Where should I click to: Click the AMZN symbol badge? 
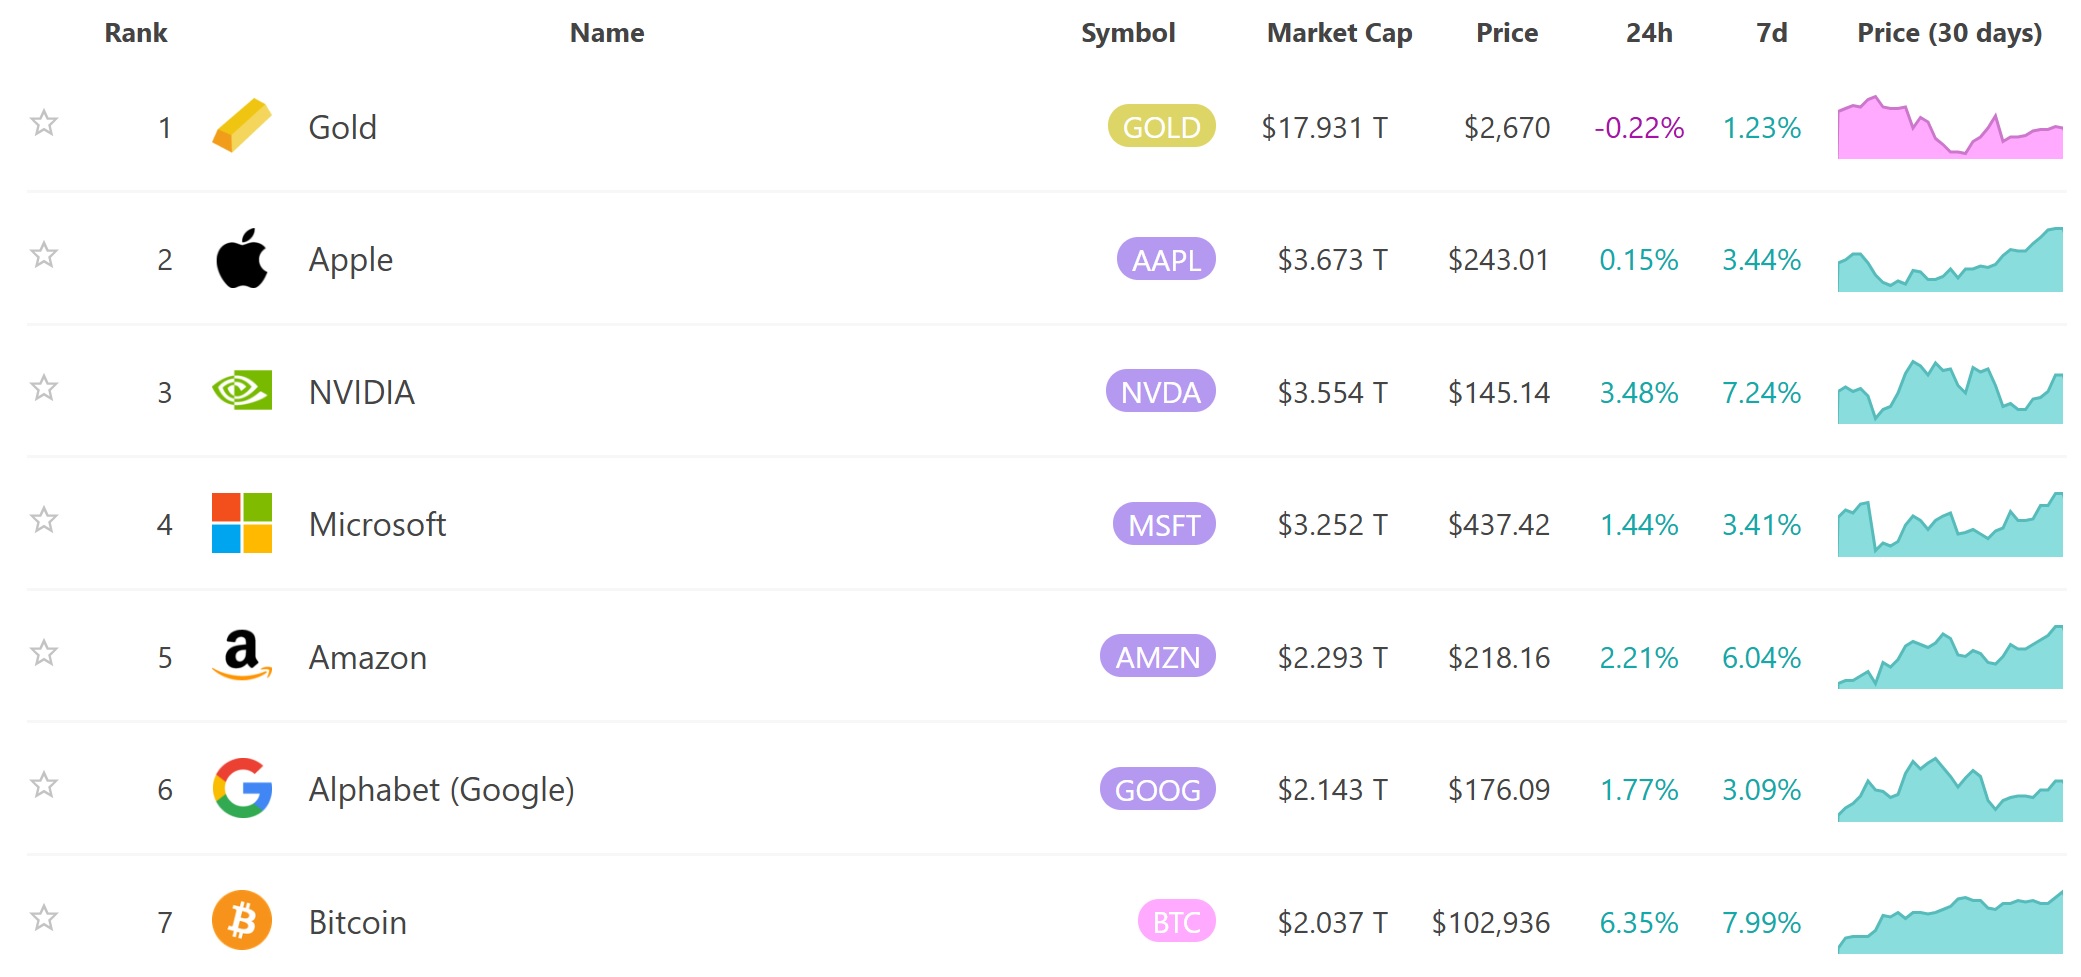[1158, 656]
